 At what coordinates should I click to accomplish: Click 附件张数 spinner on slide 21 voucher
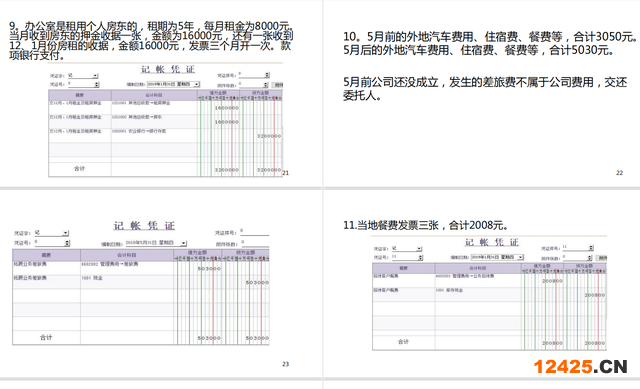pos(266,85)
